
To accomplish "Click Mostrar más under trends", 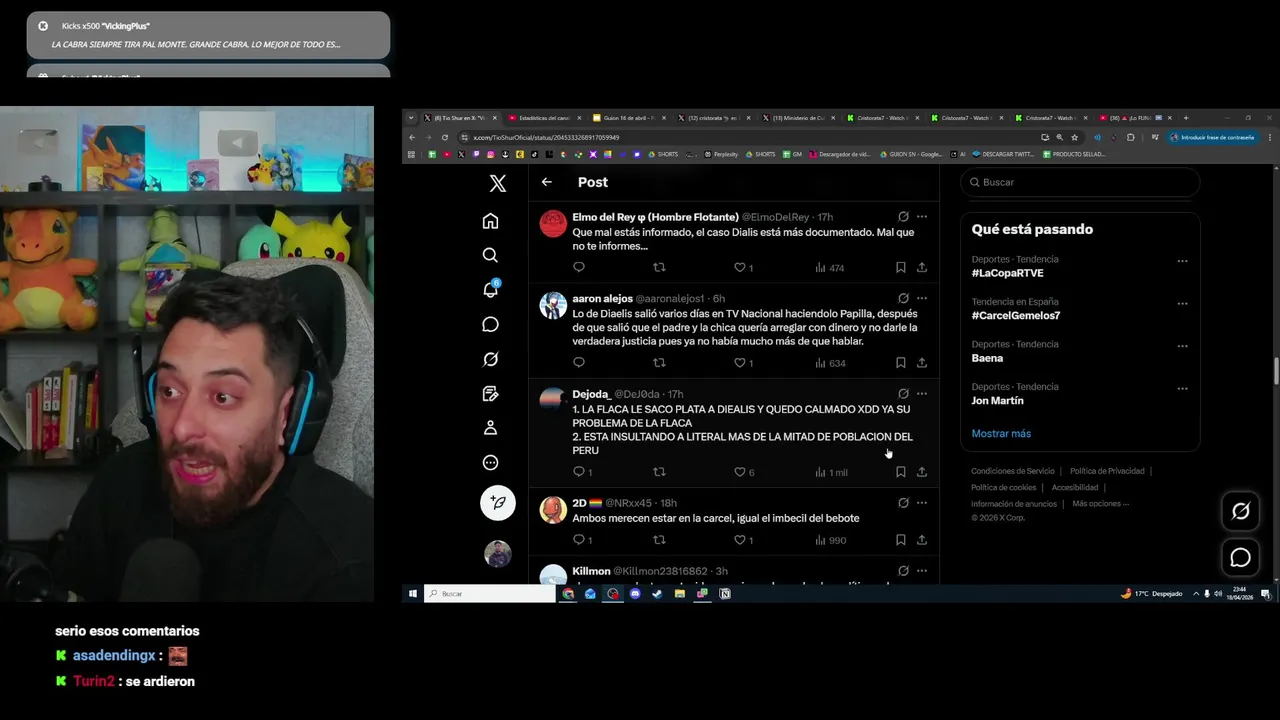I will [1001, 433].
